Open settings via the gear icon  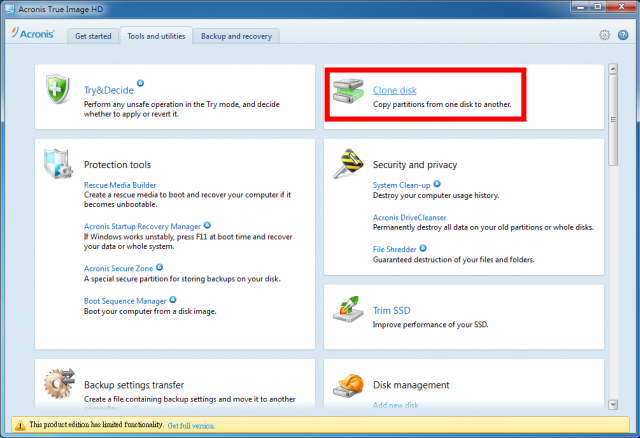604,35
